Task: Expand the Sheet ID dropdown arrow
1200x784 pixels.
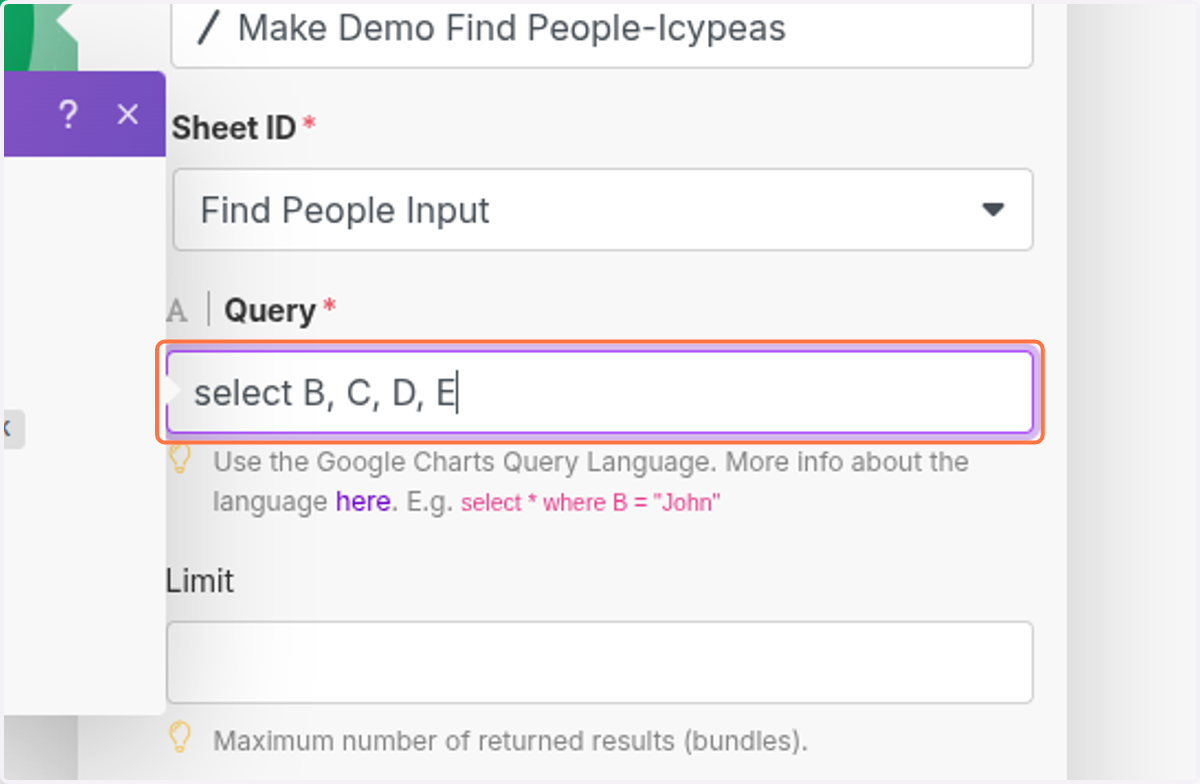Action: [992, 210]
